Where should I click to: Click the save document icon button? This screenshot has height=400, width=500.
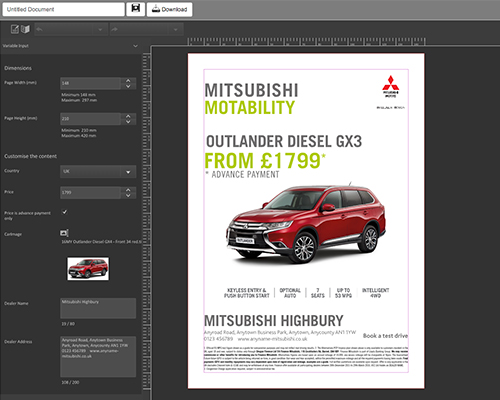[136, 9]
